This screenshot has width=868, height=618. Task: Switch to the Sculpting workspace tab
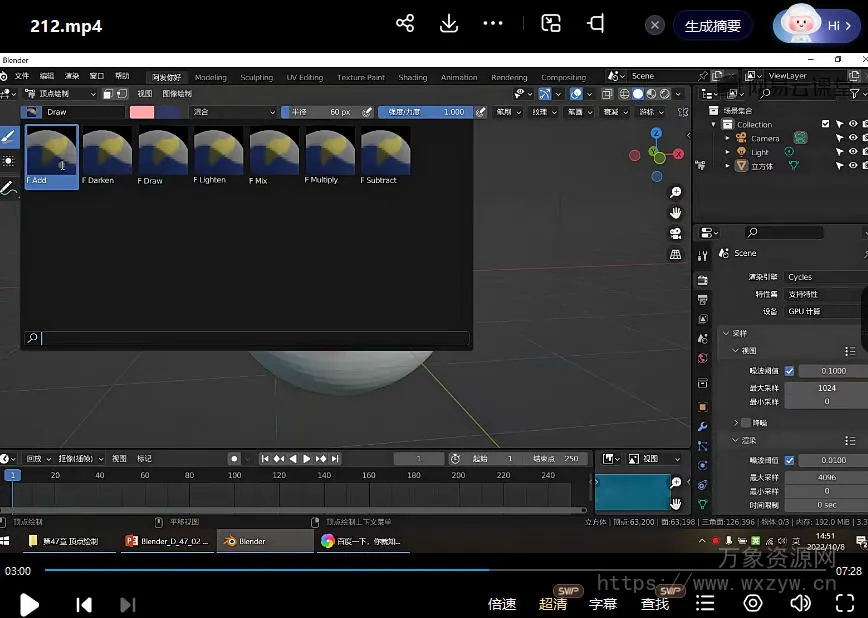(256, 77)
